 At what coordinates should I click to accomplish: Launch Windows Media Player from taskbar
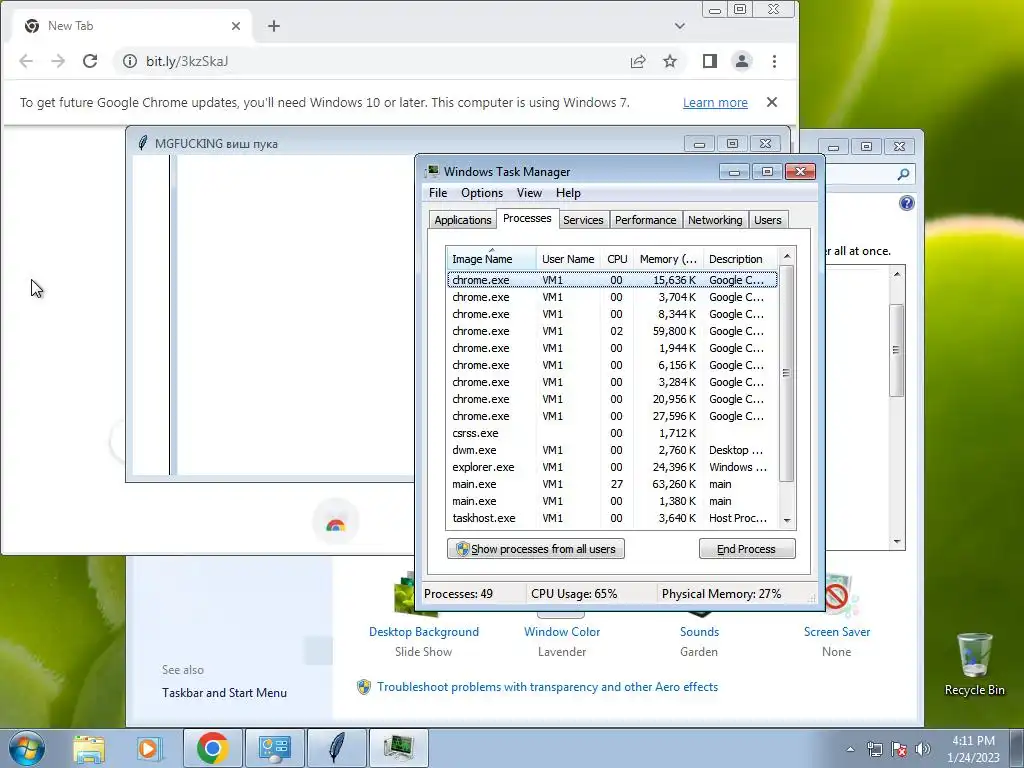click(149, 748)
